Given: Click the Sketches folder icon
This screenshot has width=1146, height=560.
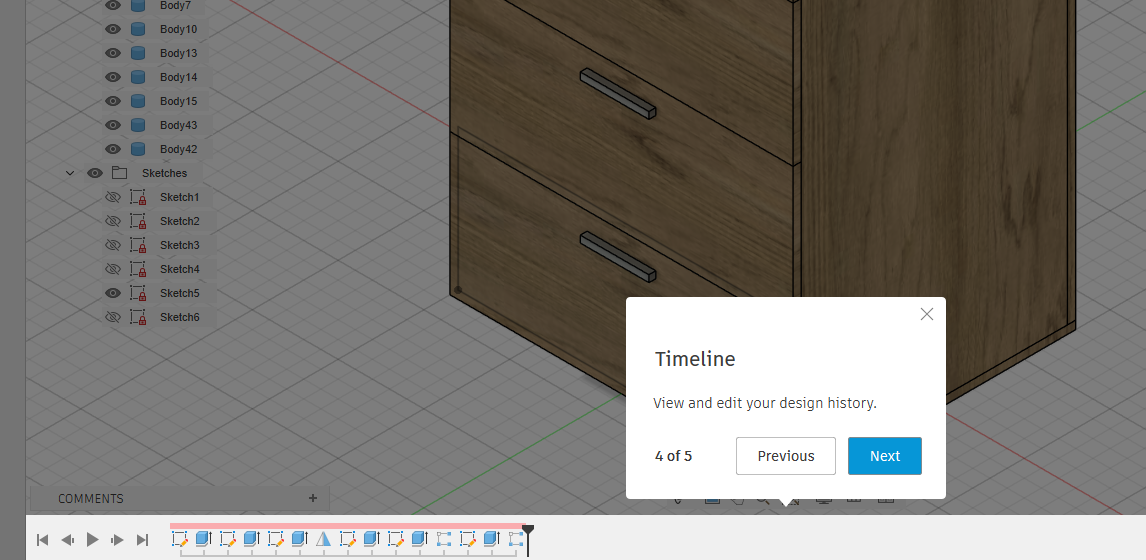Looking at the screenshot, I should click(x=120, y=173).
